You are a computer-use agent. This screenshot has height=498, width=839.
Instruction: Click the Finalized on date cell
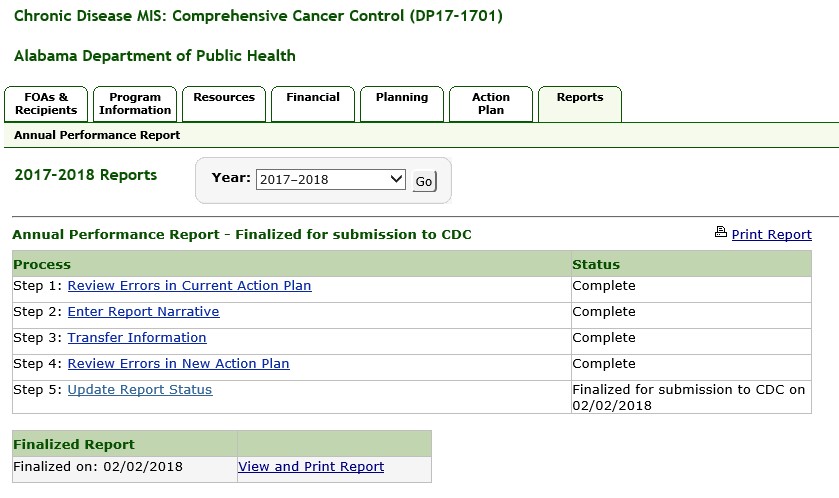point(98,467)
